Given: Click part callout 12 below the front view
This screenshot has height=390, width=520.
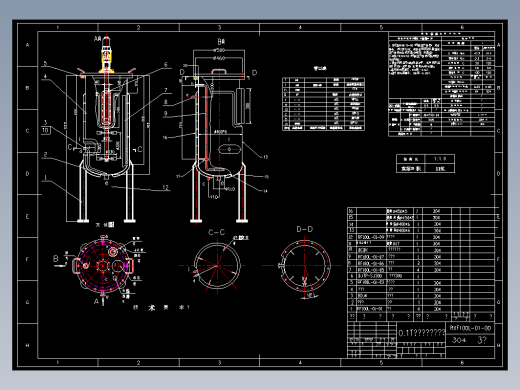Looking at the screenshot, I should [x=166, y=187].
